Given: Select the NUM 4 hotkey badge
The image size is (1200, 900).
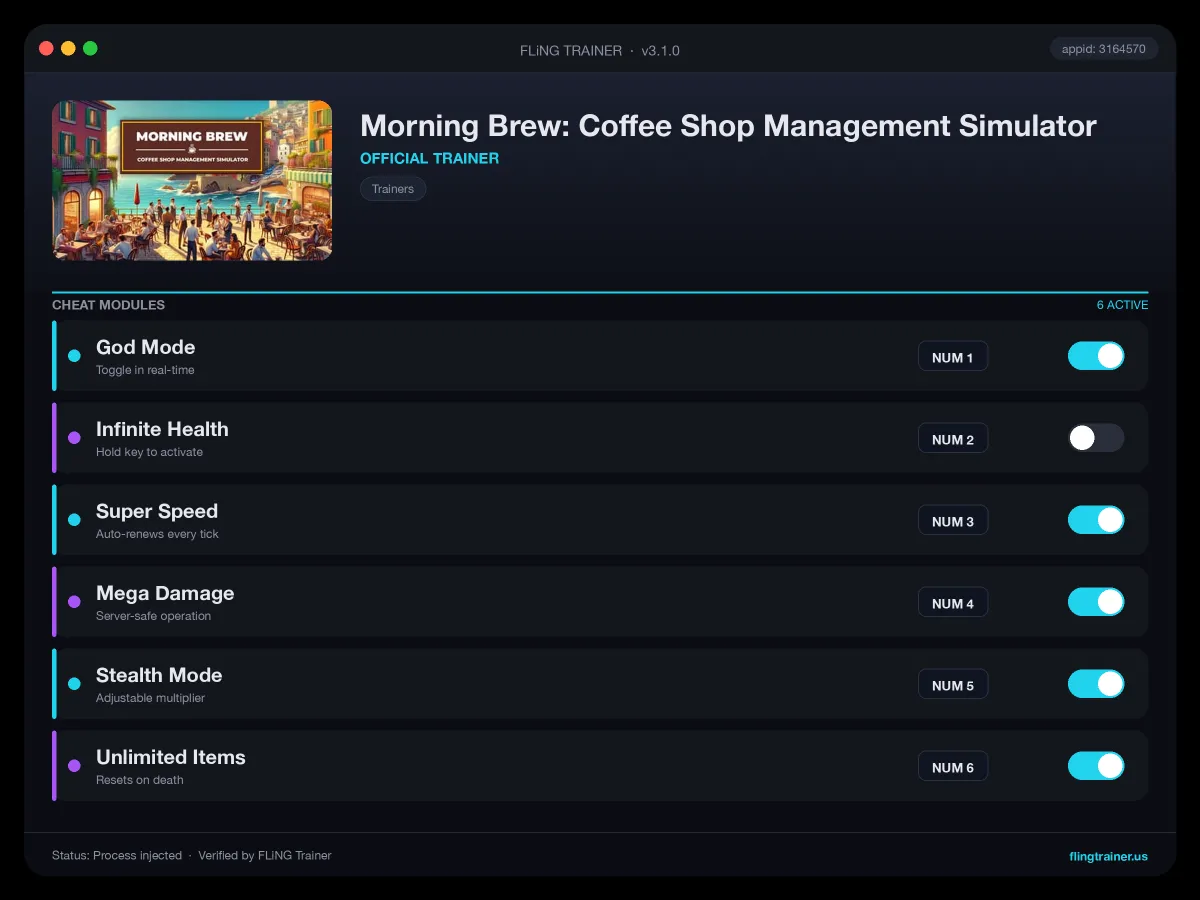Looking at the screenshot, I should [953, 603].
